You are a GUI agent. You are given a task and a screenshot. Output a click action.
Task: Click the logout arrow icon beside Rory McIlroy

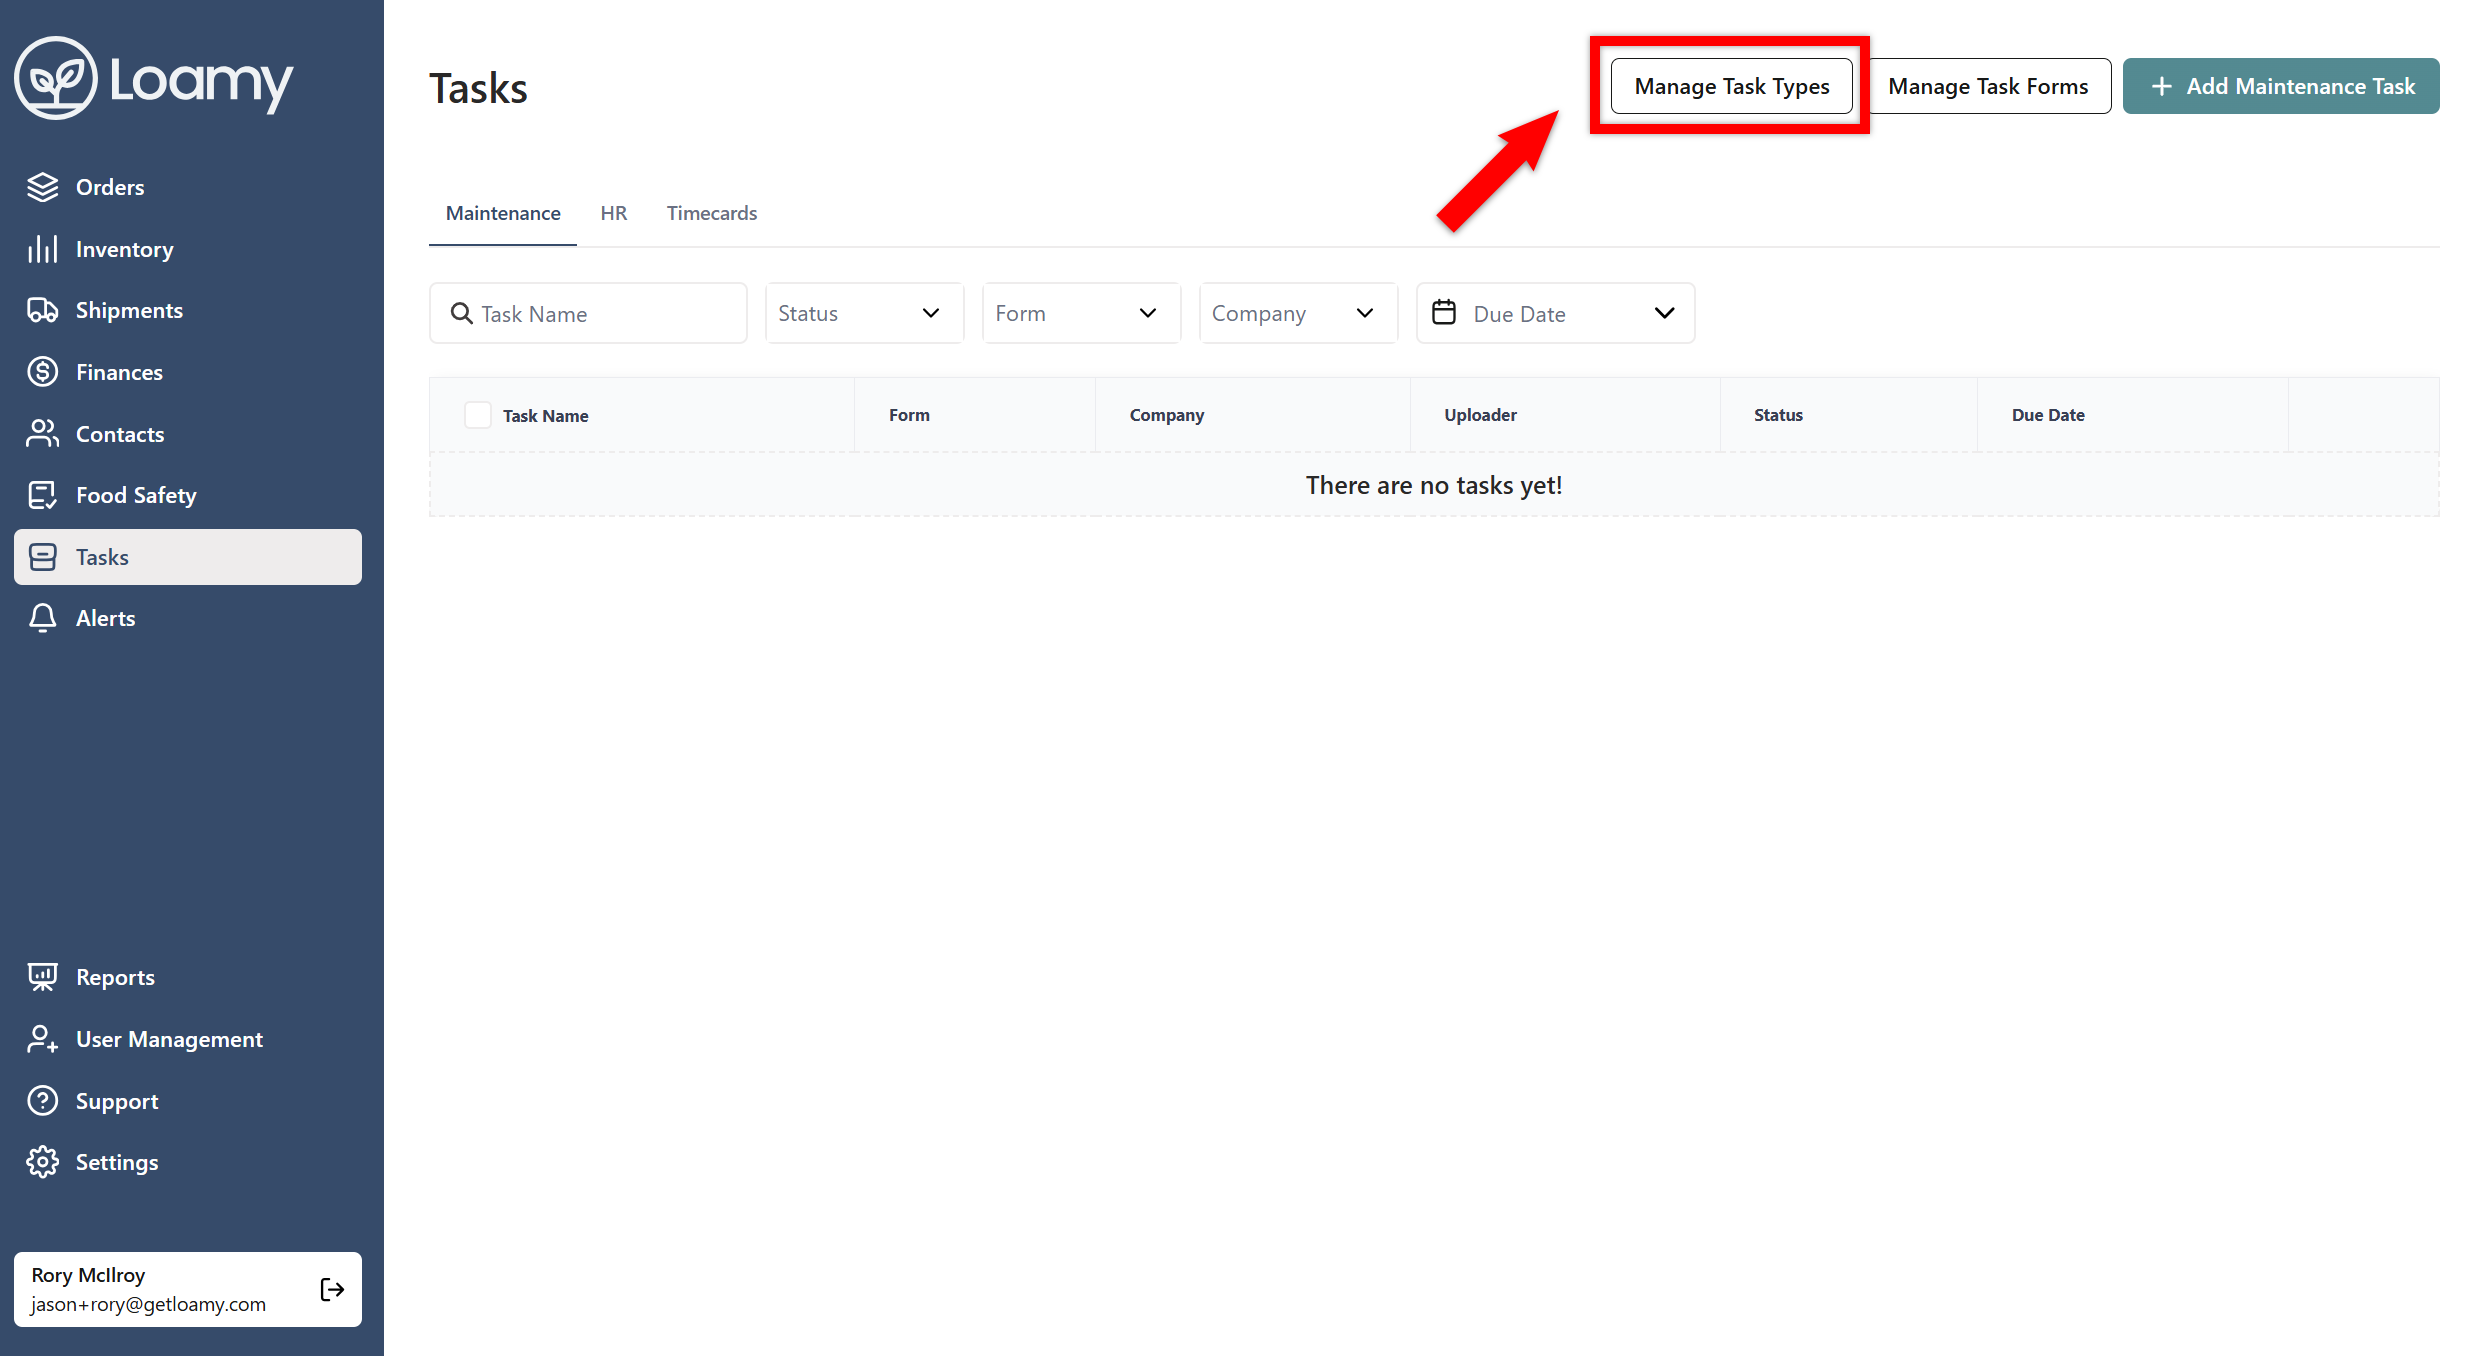[332, 1289]
